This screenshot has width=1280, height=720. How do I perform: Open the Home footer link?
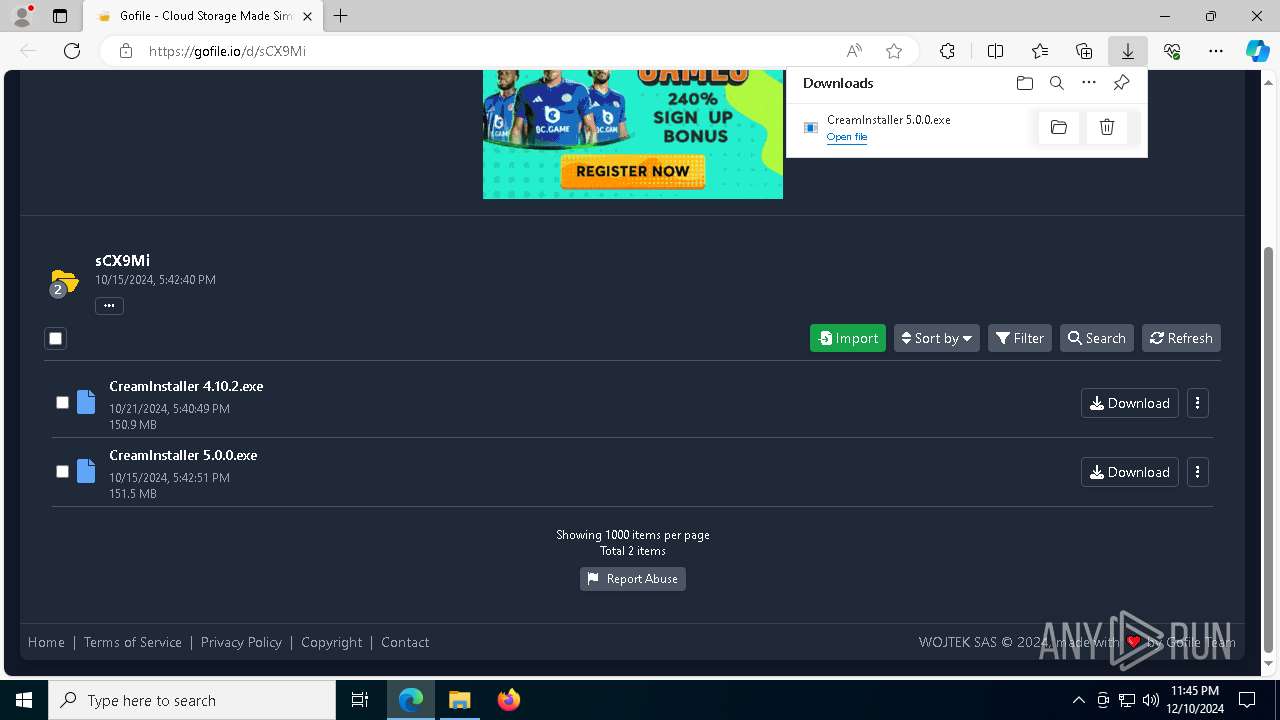click(46, 642)
